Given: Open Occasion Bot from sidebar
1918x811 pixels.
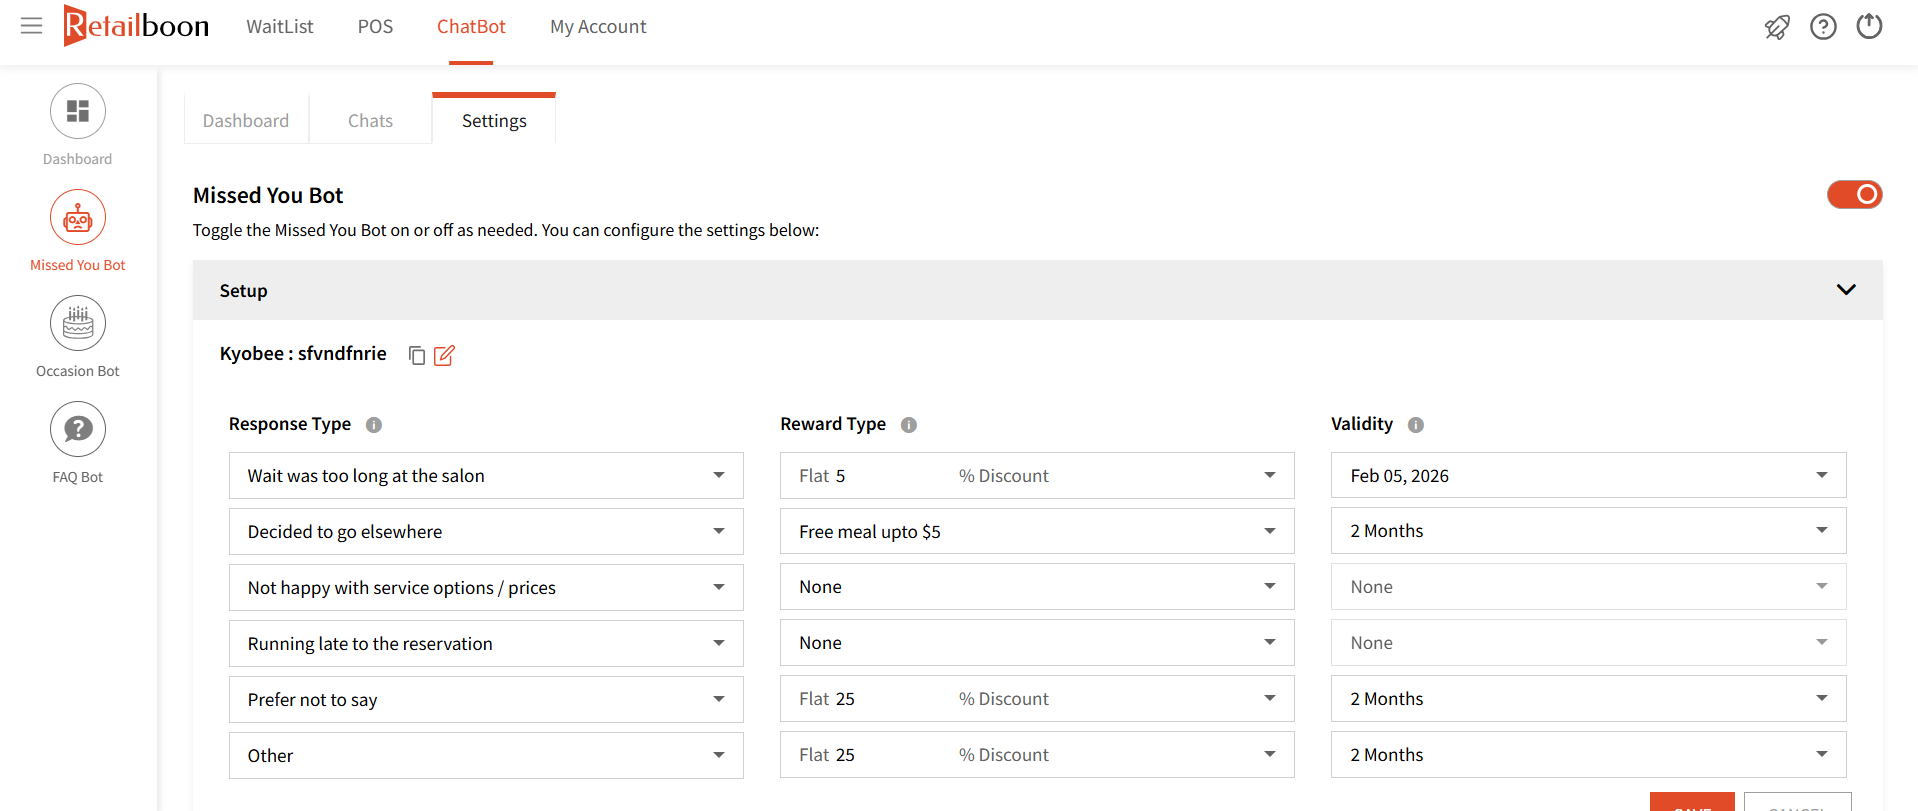Looking at the screenshot, I should (78, 323).
